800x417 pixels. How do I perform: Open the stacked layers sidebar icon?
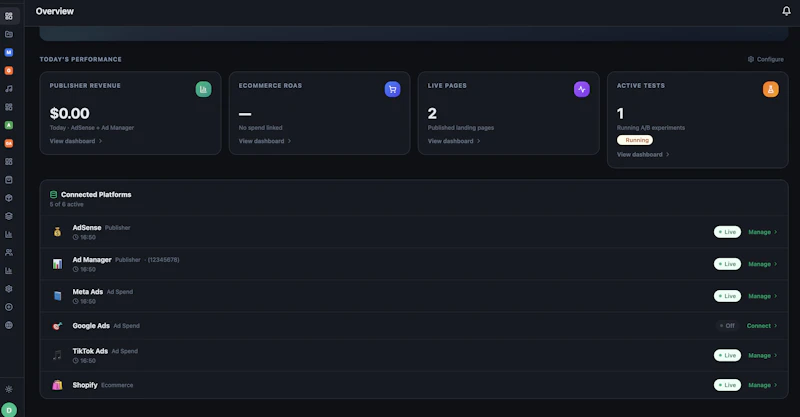pyautogui.click(x=9, y=216)
